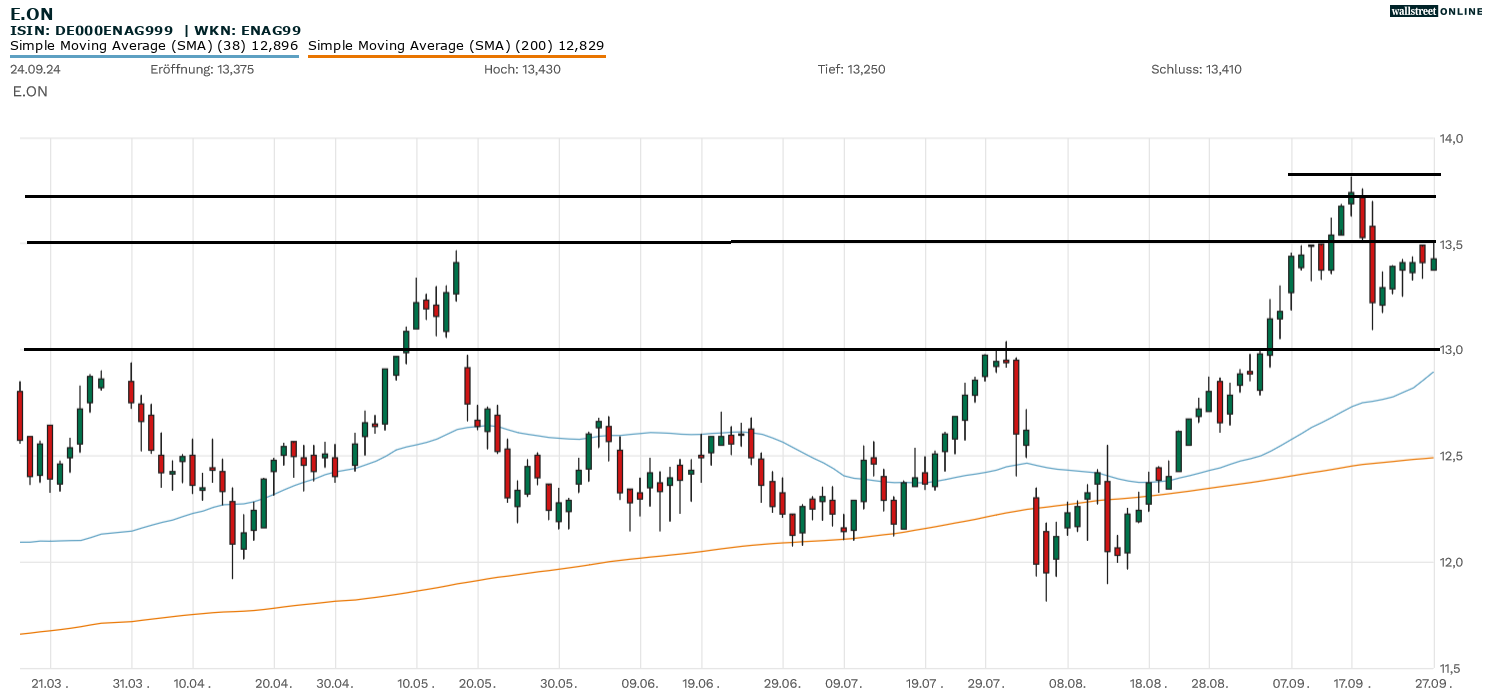Viewport: 1490px width, 689px height.
Task: Click the blue SMA 38 legend line
Action: (x=154, y=56)
